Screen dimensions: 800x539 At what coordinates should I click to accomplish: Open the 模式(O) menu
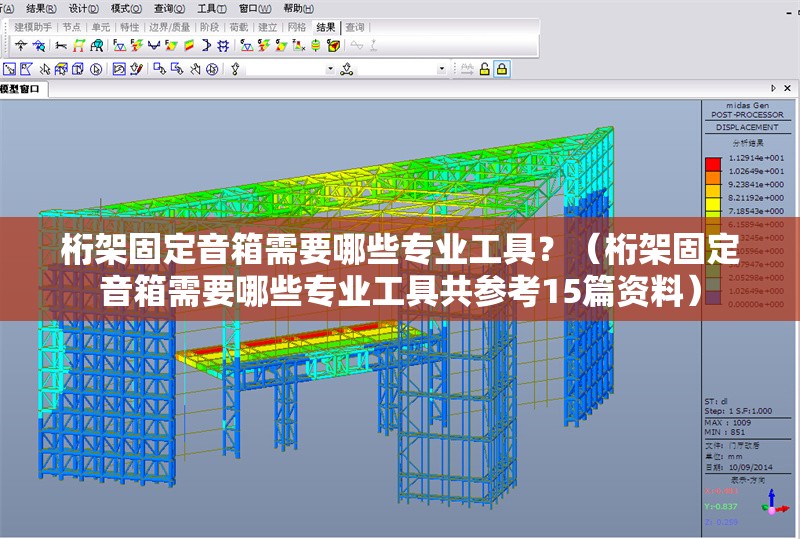(126, 9)
